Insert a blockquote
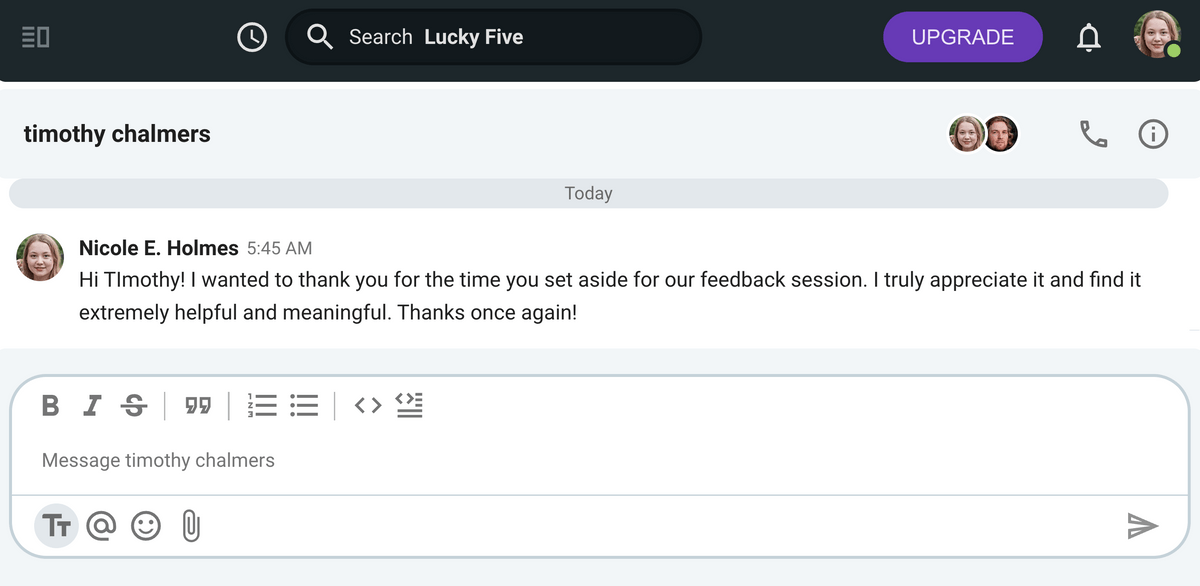 [198, 405]
